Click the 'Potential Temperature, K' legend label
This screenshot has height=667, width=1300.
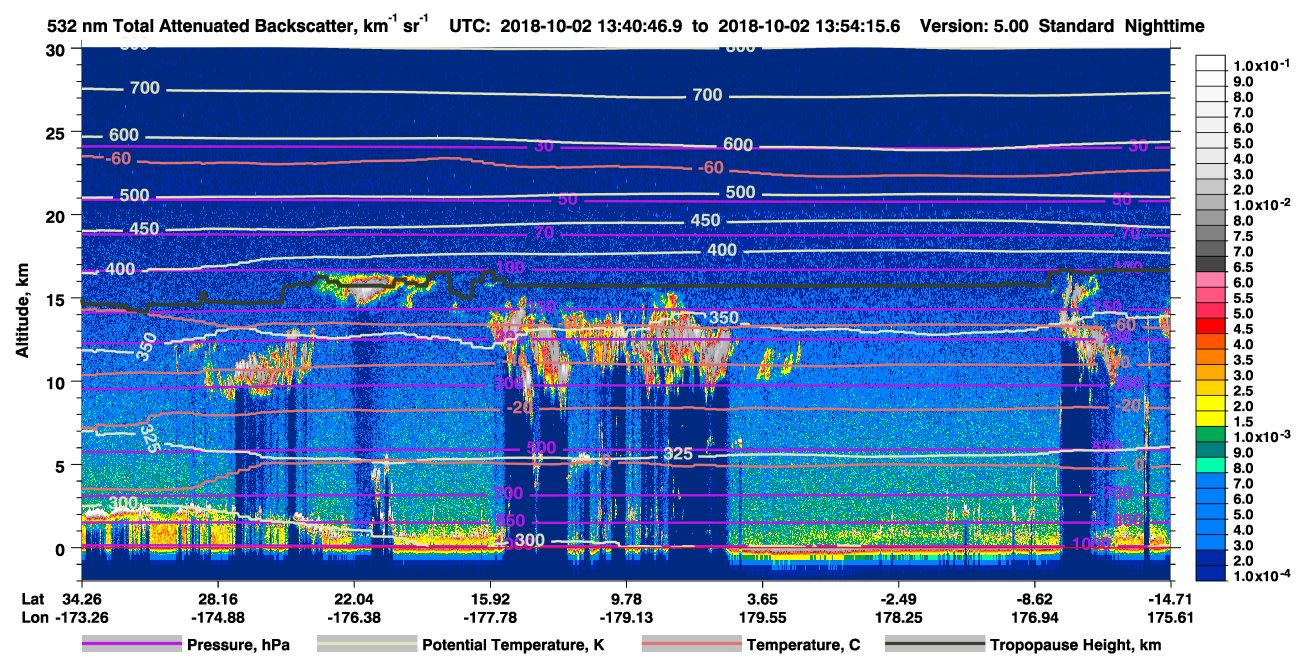point(513,645)
